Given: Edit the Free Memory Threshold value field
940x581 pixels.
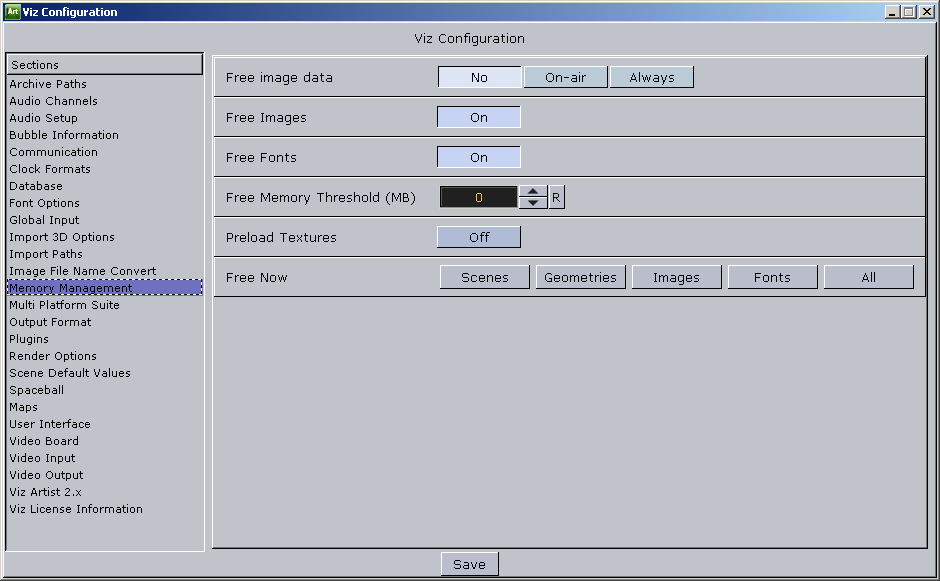Looking at the screenshot, I should (480, 196).
